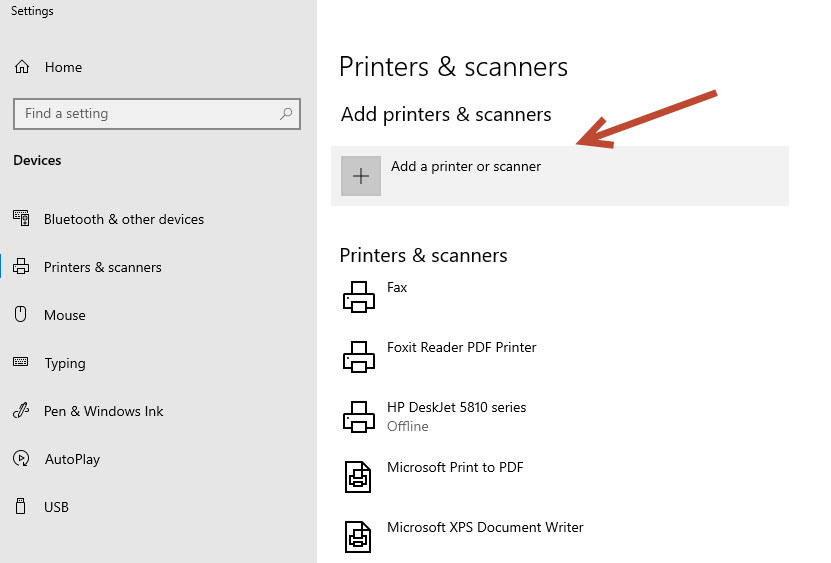
Task: Select Printers & scanners in sidebar
Action: (x=102, y=267)
